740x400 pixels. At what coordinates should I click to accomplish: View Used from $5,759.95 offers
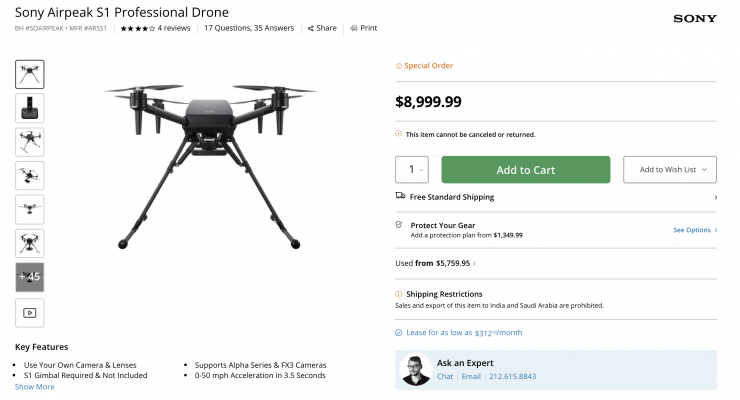(435, 263)
